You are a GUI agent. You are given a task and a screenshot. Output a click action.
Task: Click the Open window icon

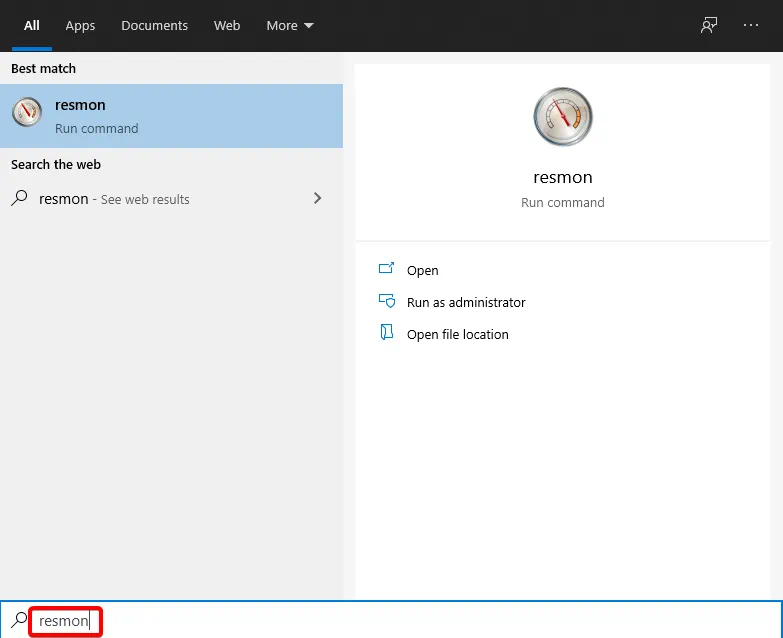(x=386, y=269)
